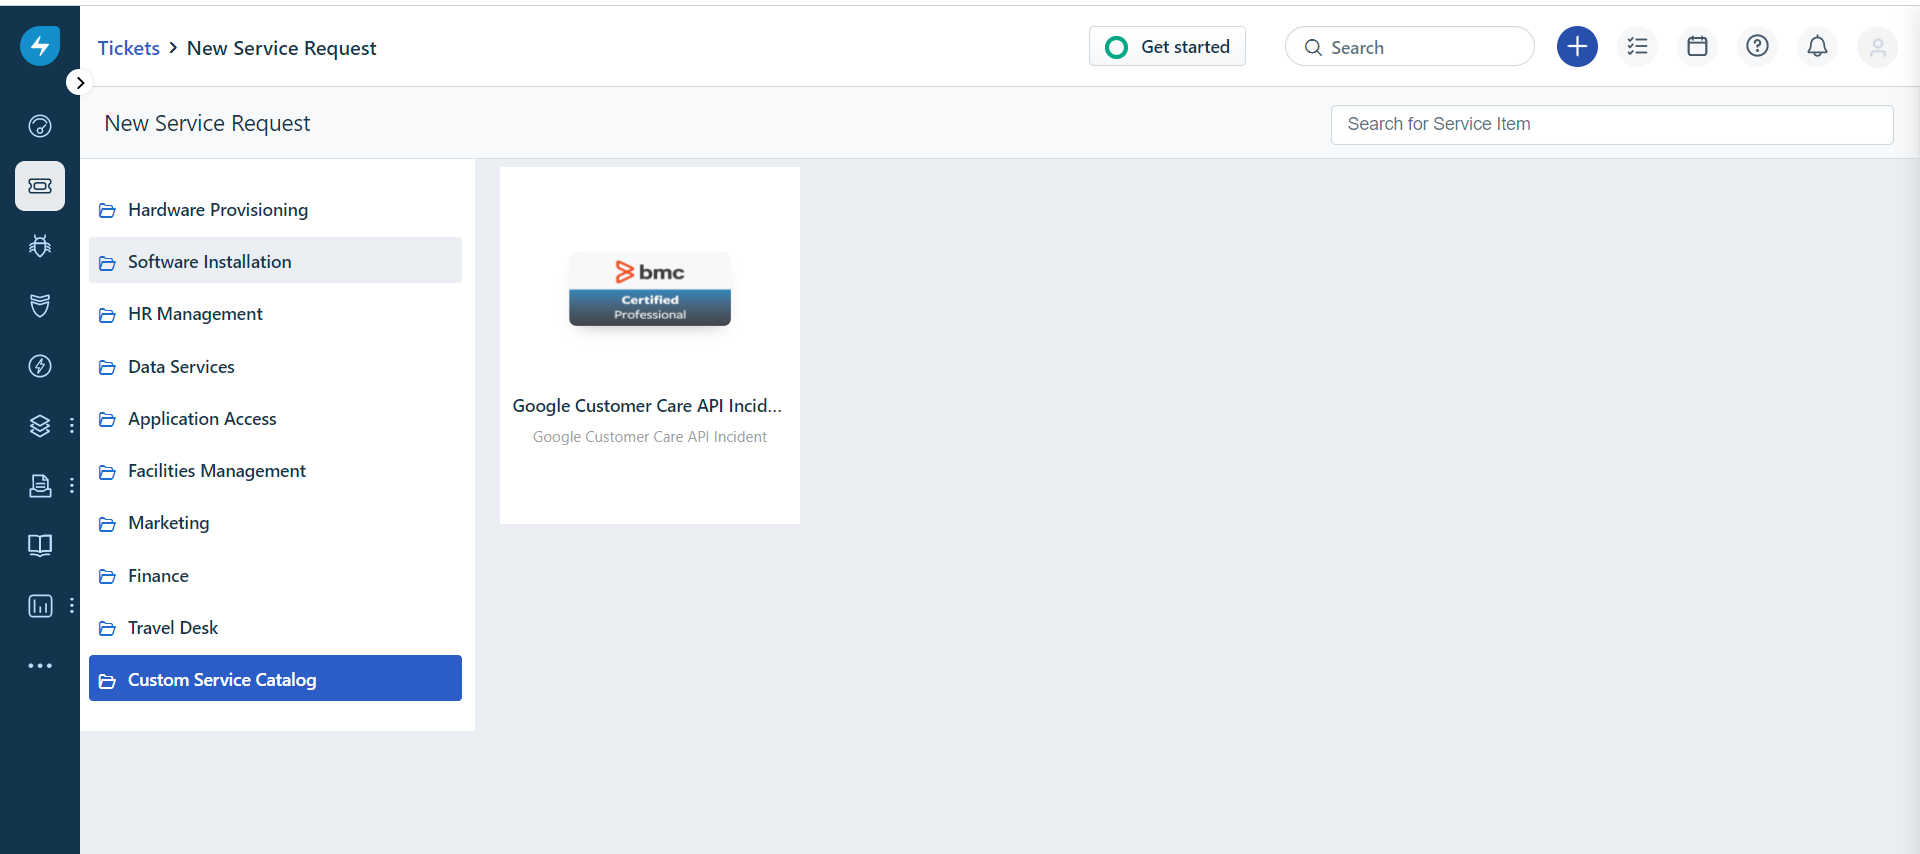The height and width of the screenshot is (854, 1920).
Task: Show more sidebar items via ellipsis
Action: coord(40,666)
